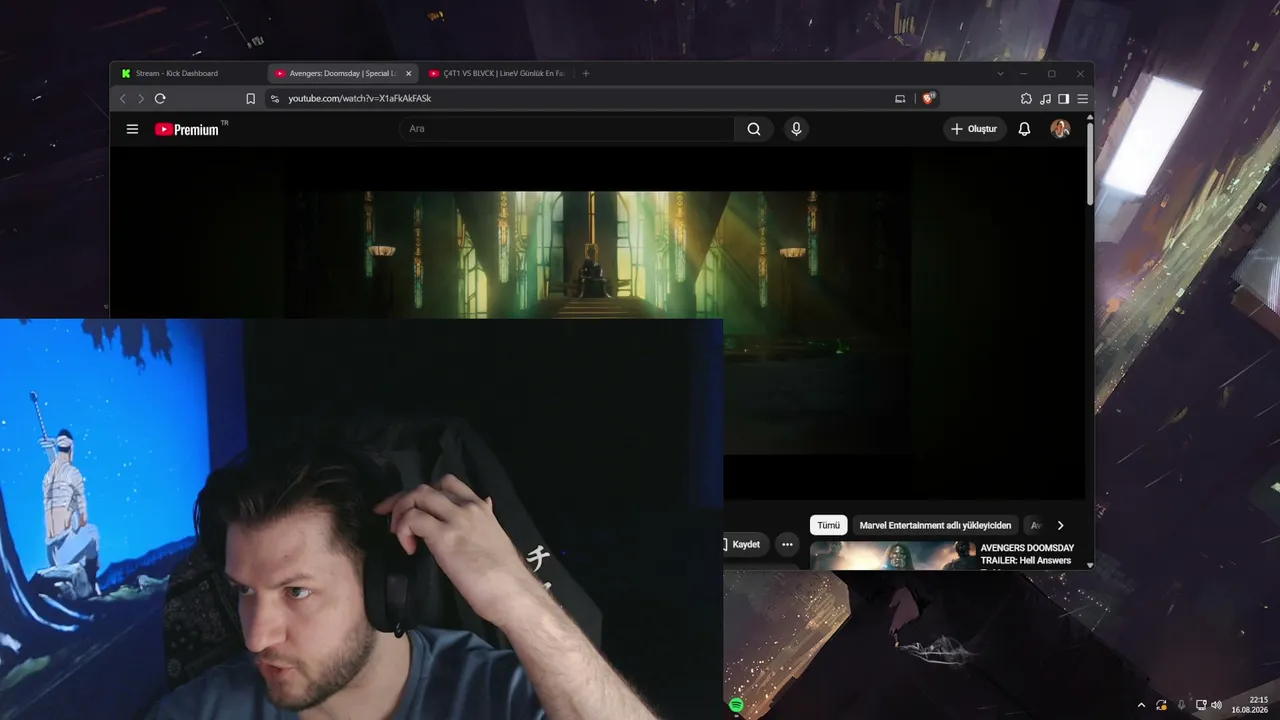Open Spotify from the taskbar

tap(736, 705)
